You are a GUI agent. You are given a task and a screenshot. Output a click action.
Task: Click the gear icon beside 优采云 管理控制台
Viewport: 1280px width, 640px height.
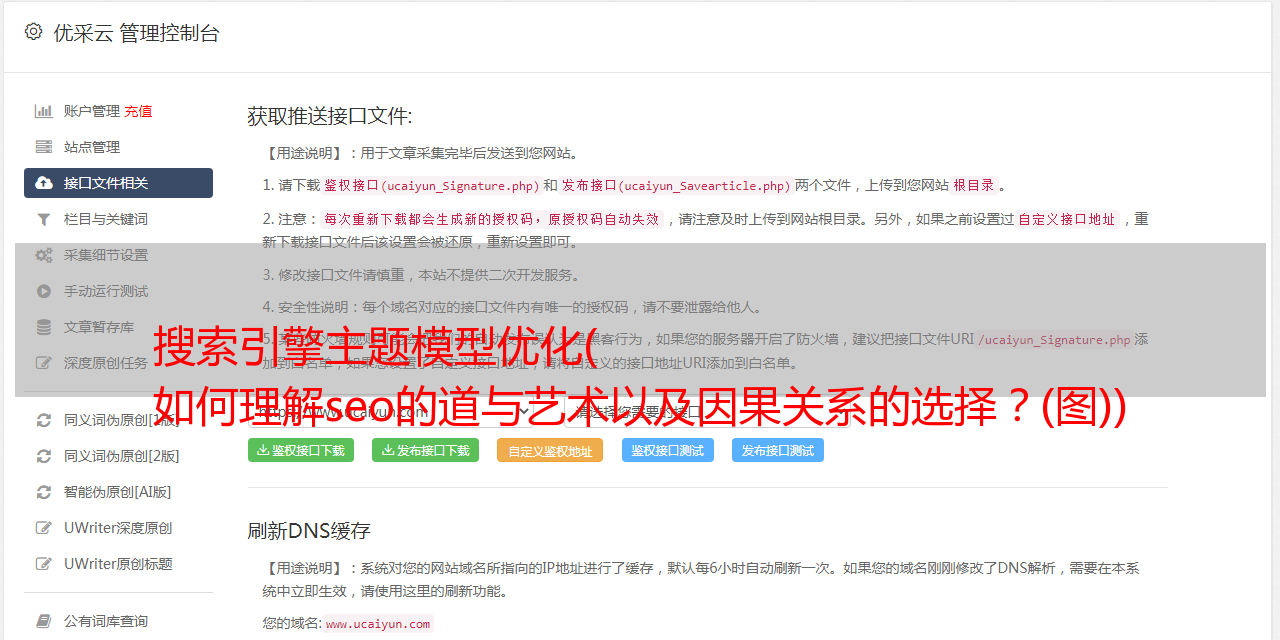[33, 32]
